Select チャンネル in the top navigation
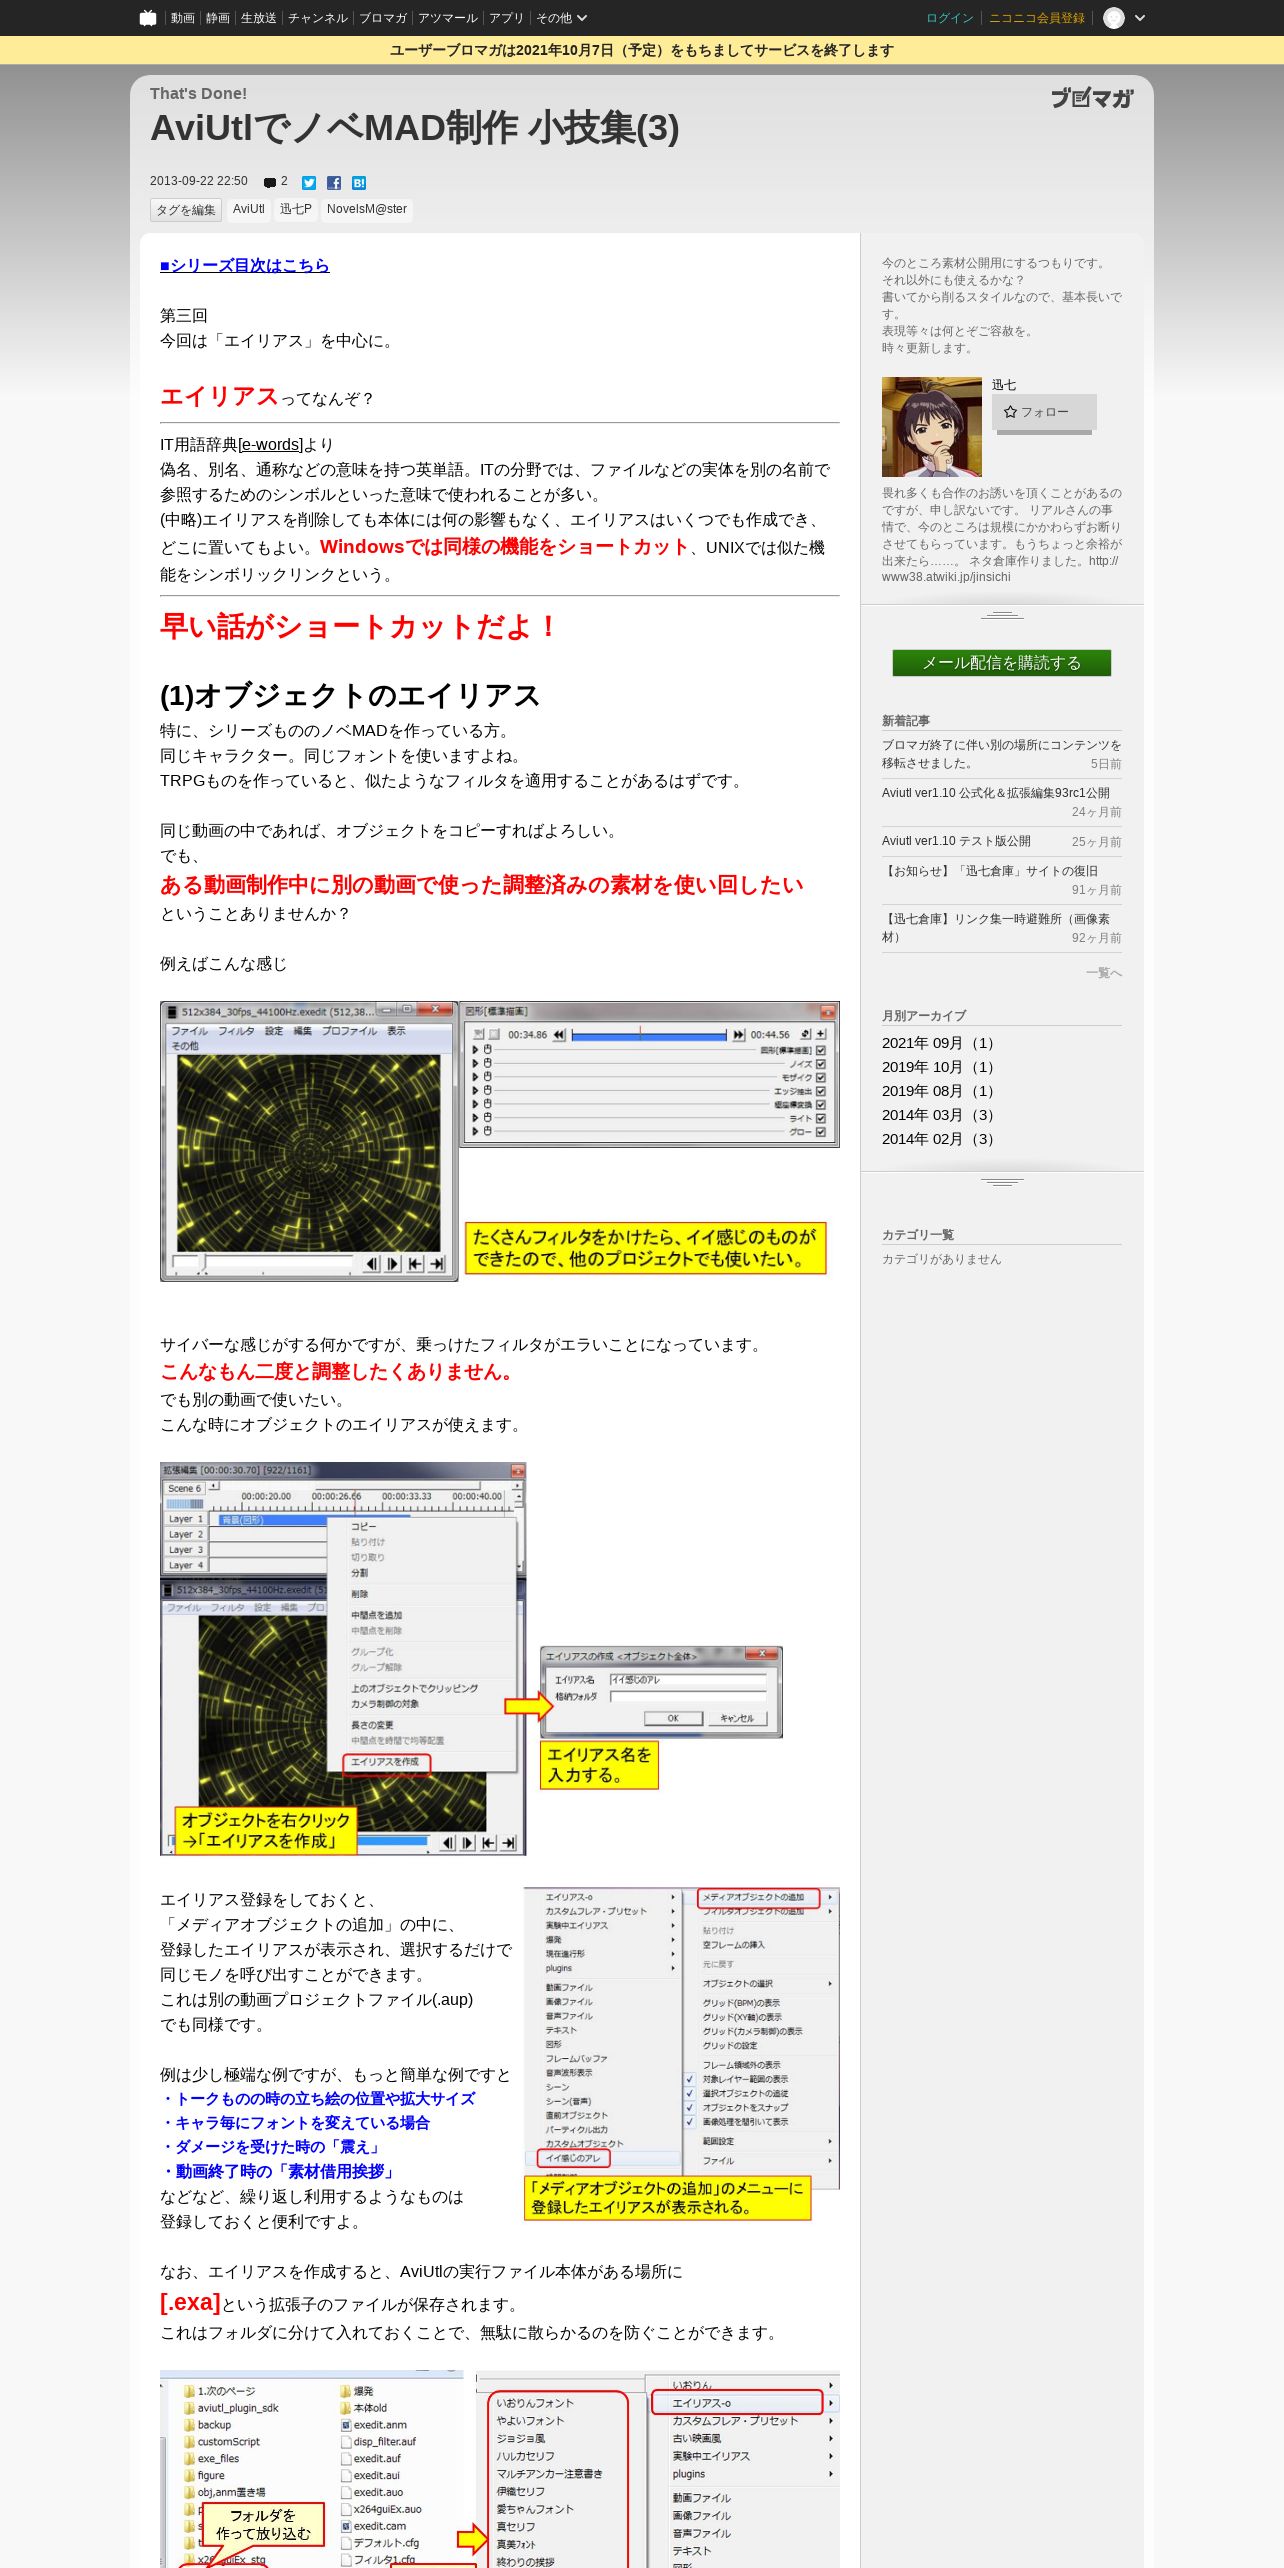 click(318, 18)
